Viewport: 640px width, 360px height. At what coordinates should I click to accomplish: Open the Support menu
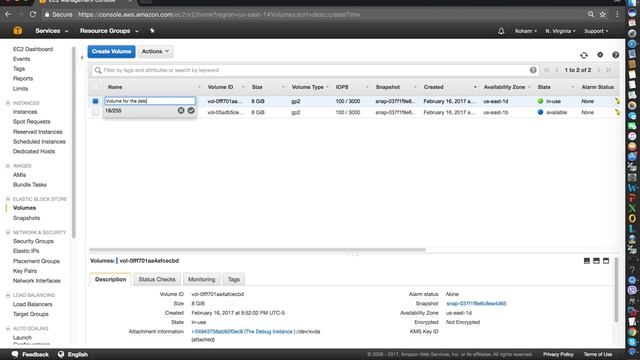point(596,31)
